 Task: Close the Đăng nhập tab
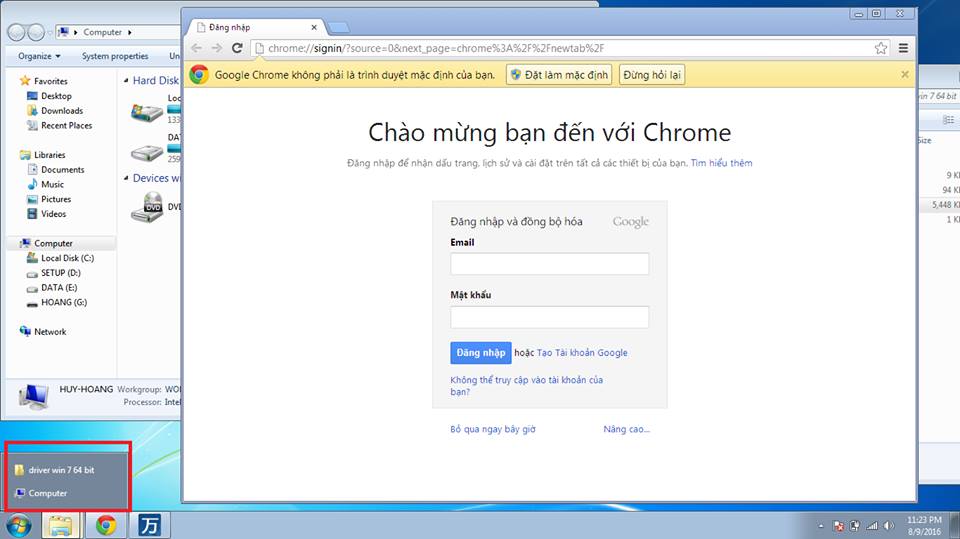tap(314, 27)
